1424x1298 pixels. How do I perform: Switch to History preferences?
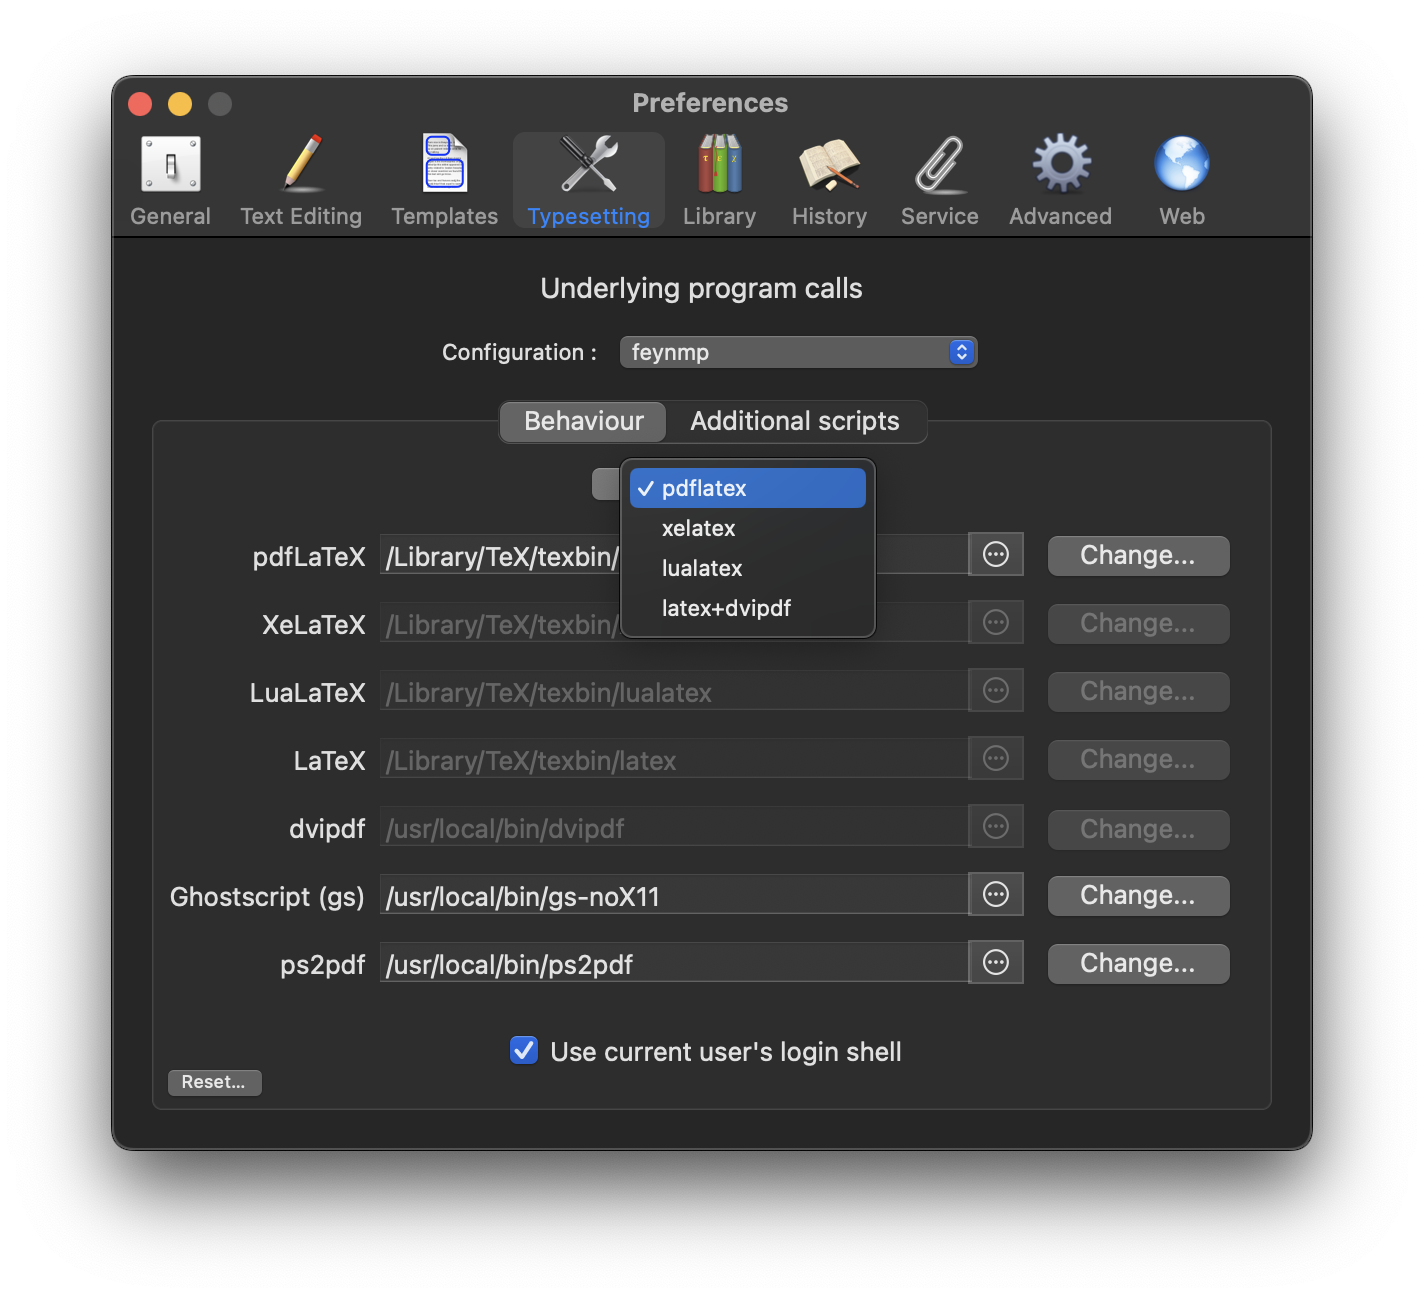click(829, 178)
